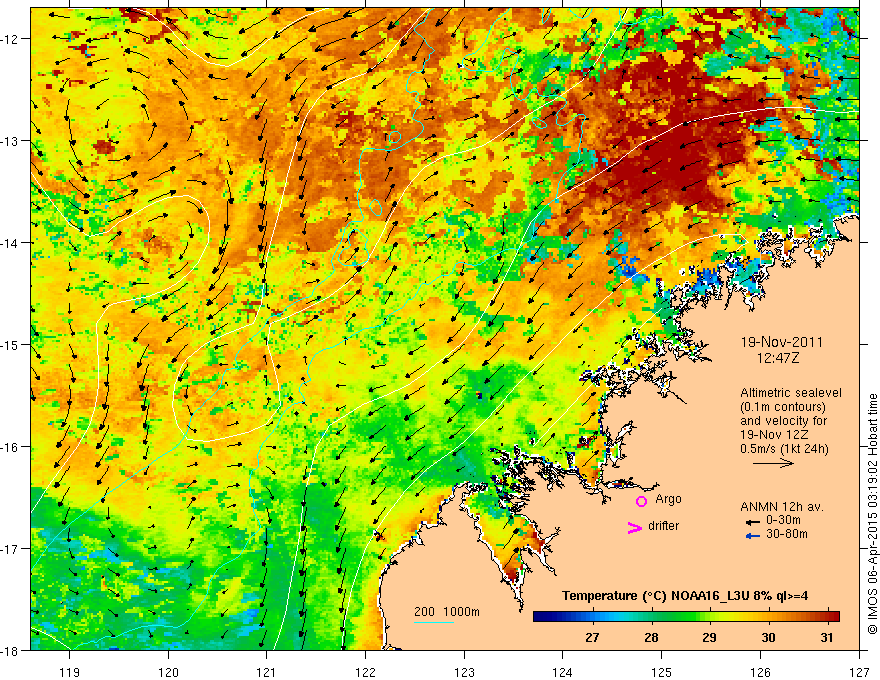Click the latitude axis label '-14'
Image resolution: width=880 pixels, height=680 pixels.
(10, 243)
